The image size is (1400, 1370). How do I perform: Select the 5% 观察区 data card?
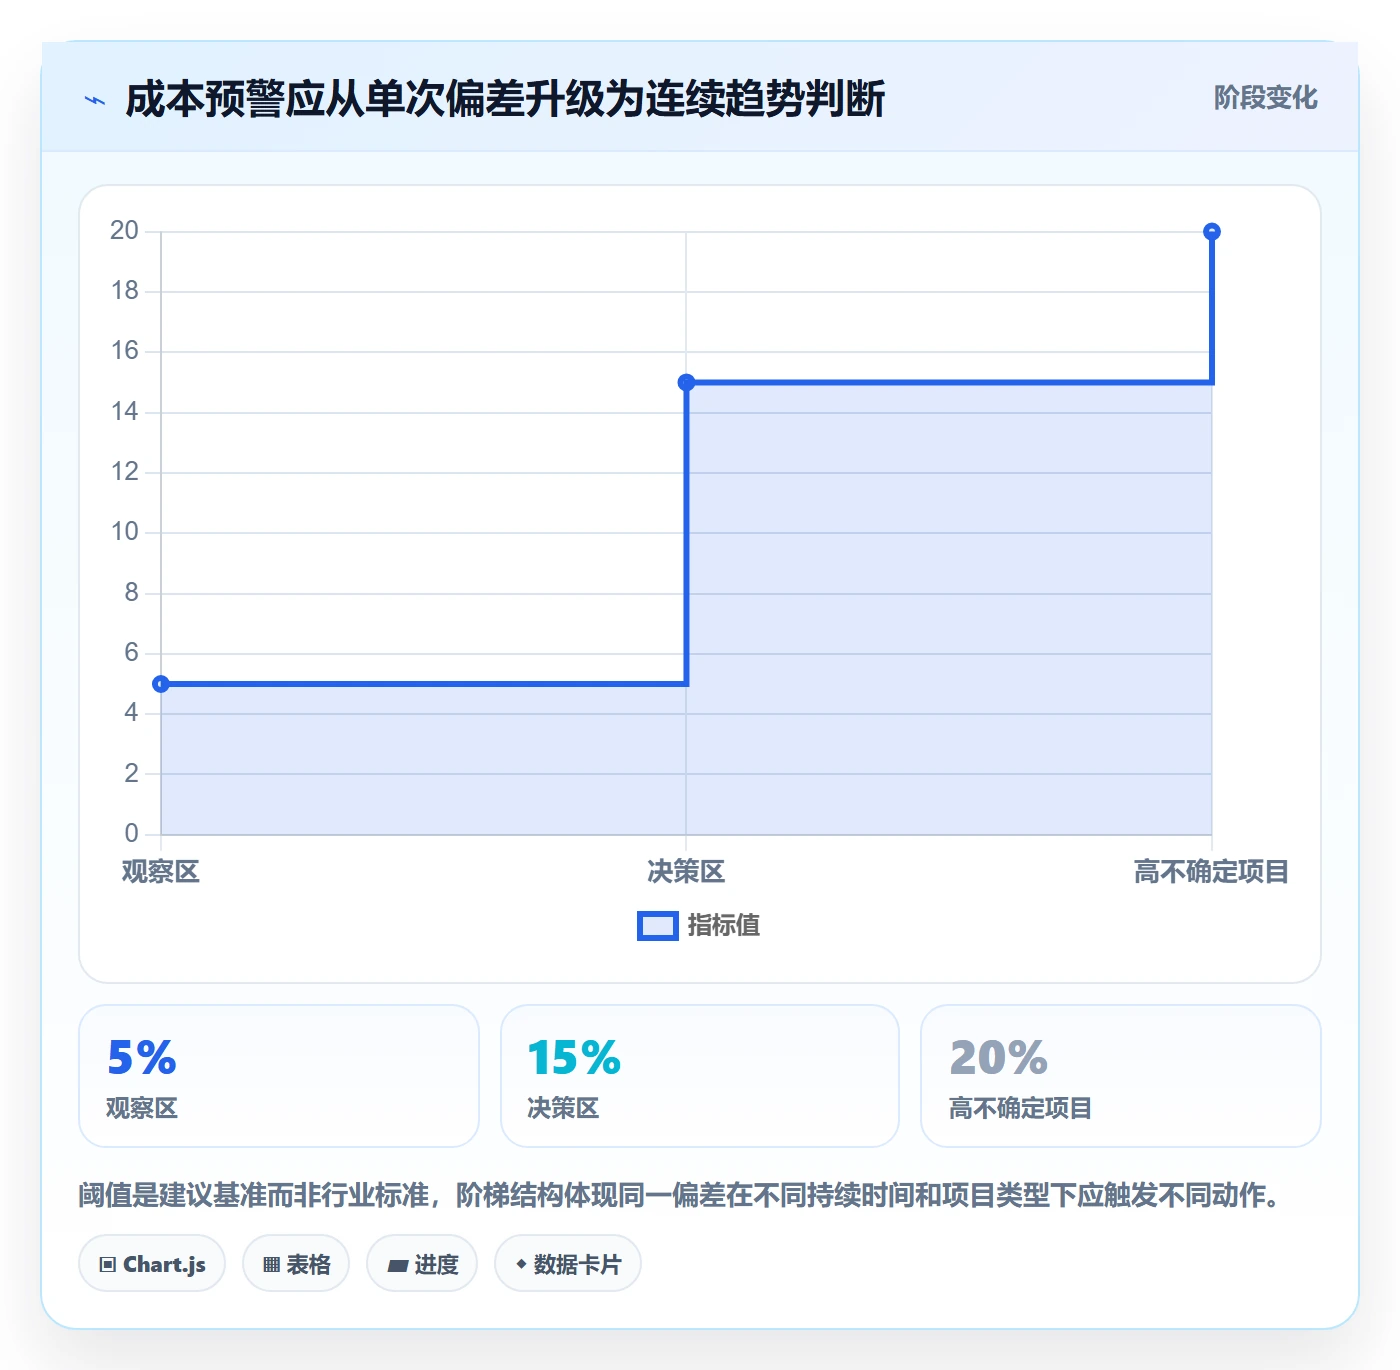[x=279, y=1076]
